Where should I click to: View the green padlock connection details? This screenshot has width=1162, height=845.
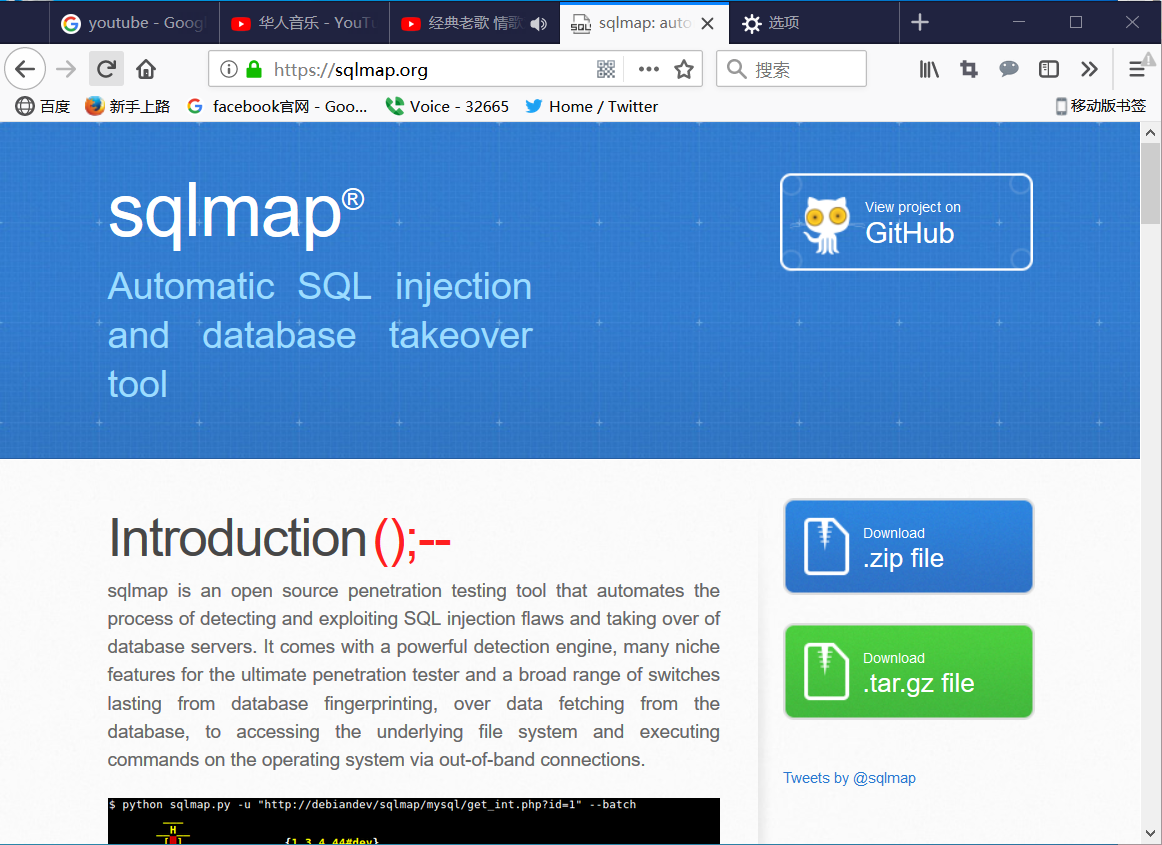click(x=254, y=70)
